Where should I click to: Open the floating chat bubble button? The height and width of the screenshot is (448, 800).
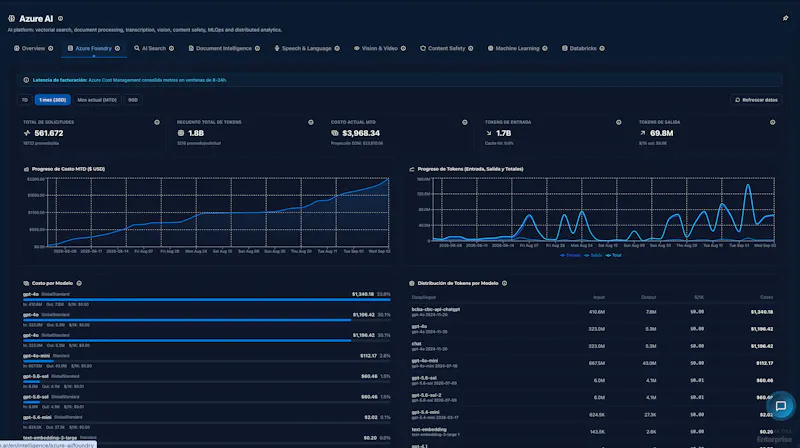tap(781, 406)
